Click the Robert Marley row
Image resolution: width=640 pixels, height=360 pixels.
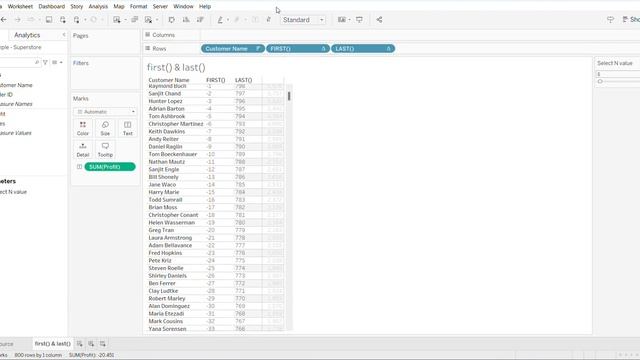216,298
